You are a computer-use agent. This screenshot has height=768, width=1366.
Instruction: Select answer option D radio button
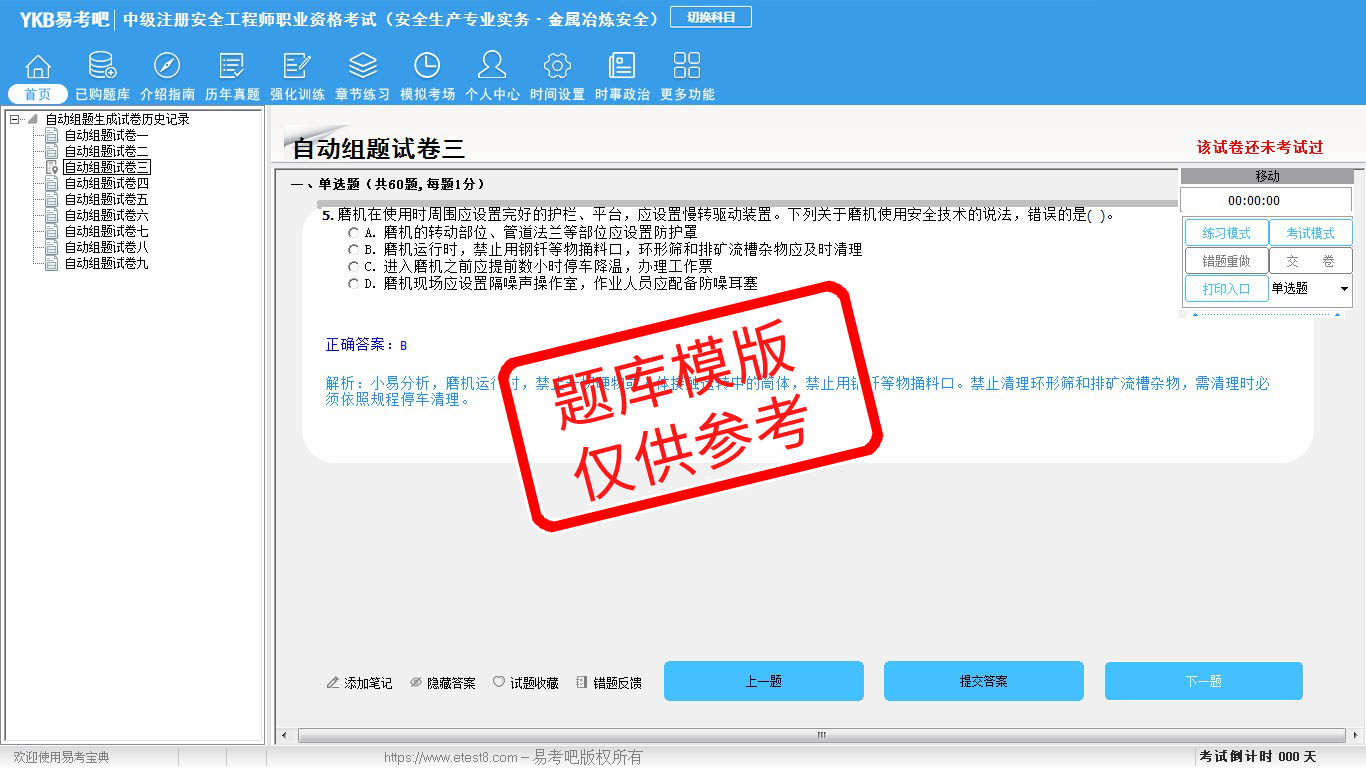pyautogui.click(x=353, y=284)
